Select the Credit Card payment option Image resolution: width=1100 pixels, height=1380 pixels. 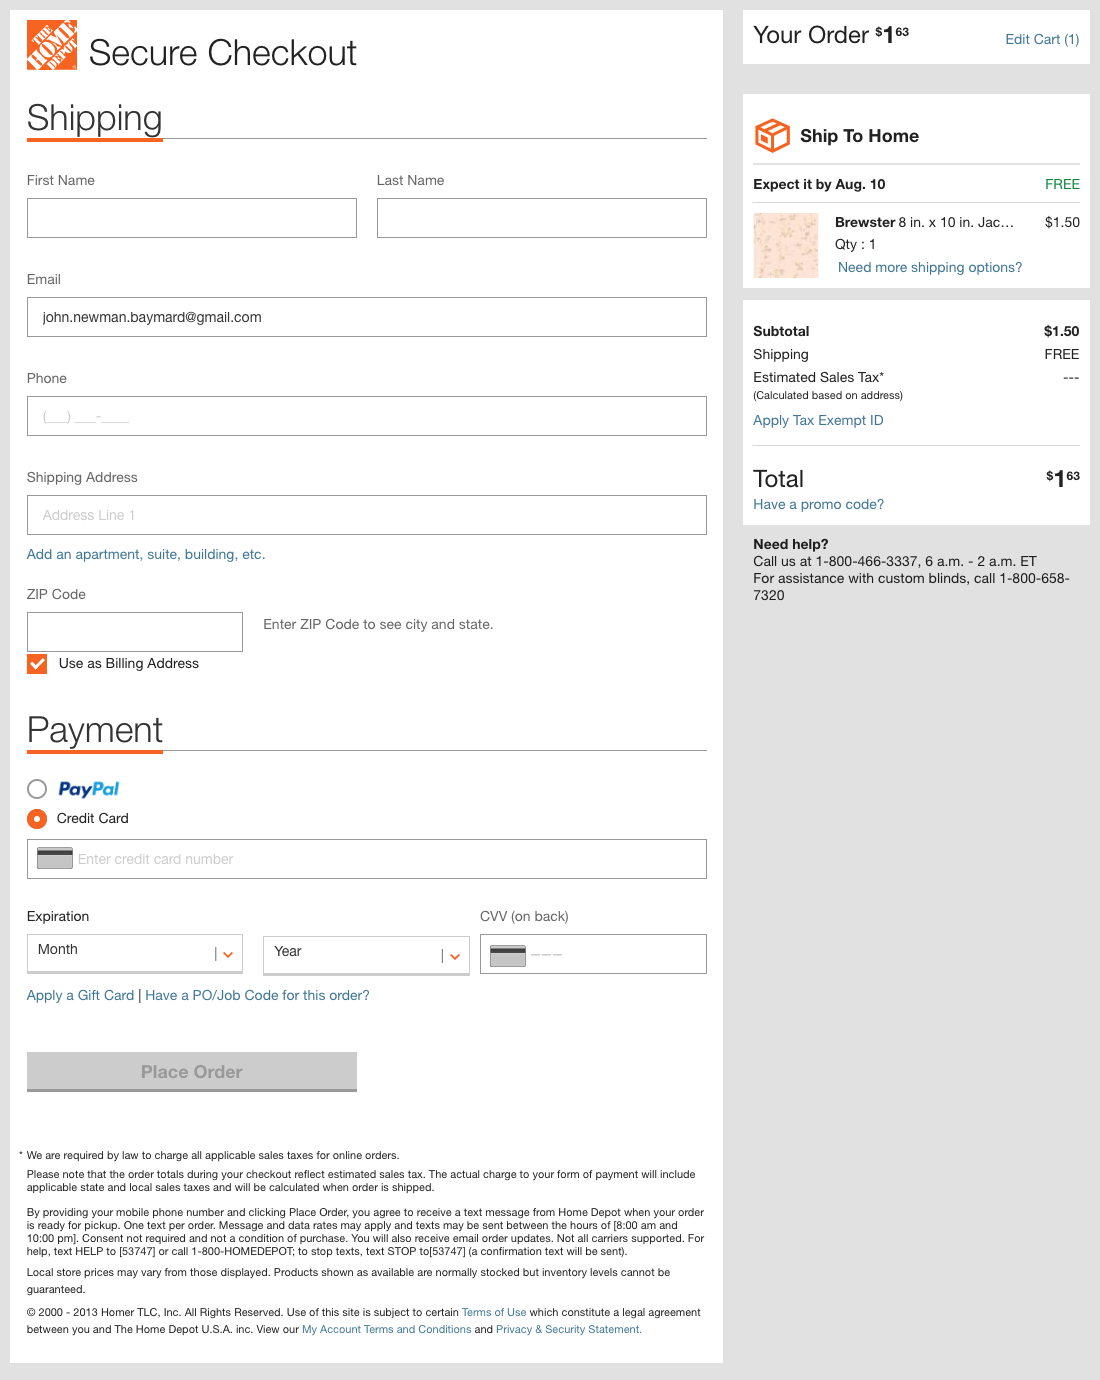pyautogui.click(x=37, y=818)
